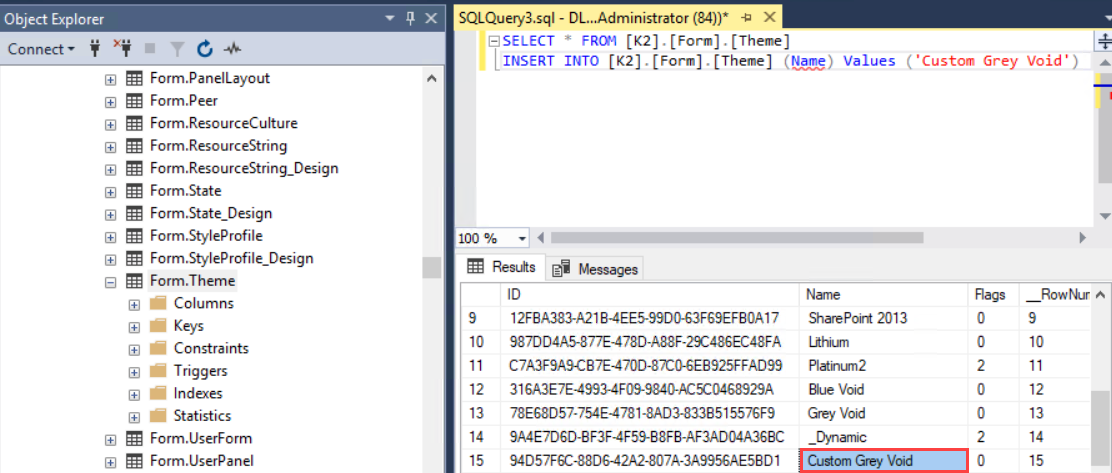Screen dimensions: 1112x473
Task: Select the Form.UserForm table icon
Action: [133, 438]
